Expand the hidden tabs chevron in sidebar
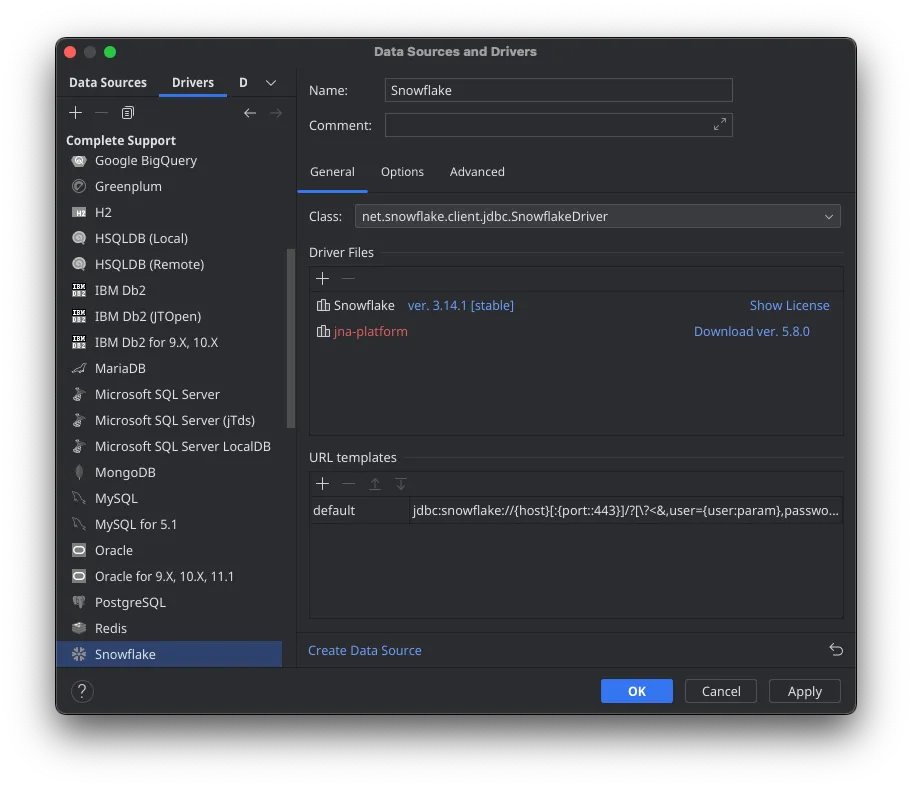Image resolution: width=912 pixels, height=788 pixels. click(271, 83)
